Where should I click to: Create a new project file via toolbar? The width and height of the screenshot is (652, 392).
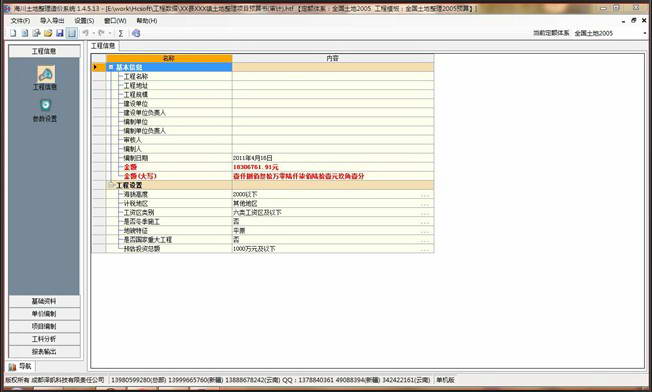[x=13, y=33]
